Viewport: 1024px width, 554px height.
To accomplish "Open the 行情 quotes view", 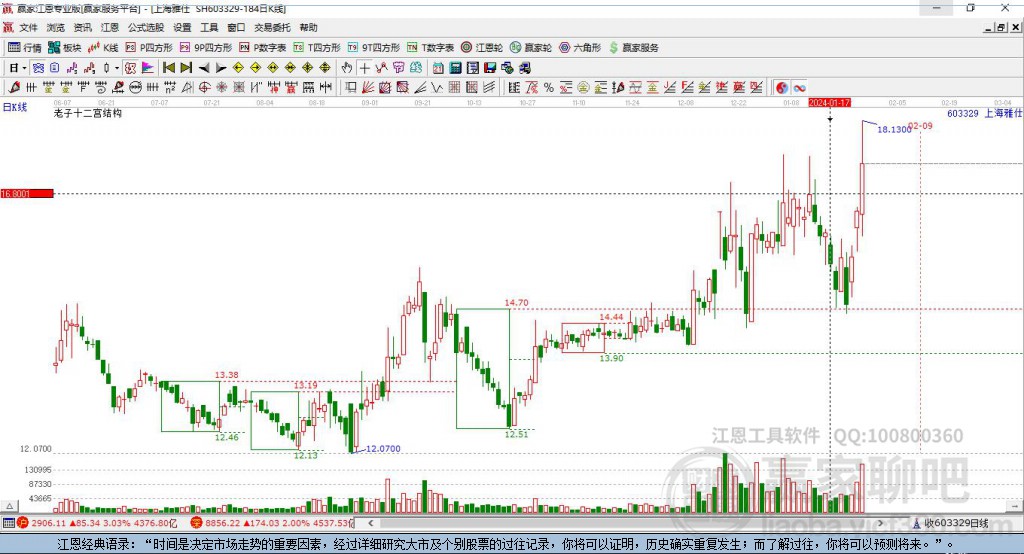I will click(25, 48).
